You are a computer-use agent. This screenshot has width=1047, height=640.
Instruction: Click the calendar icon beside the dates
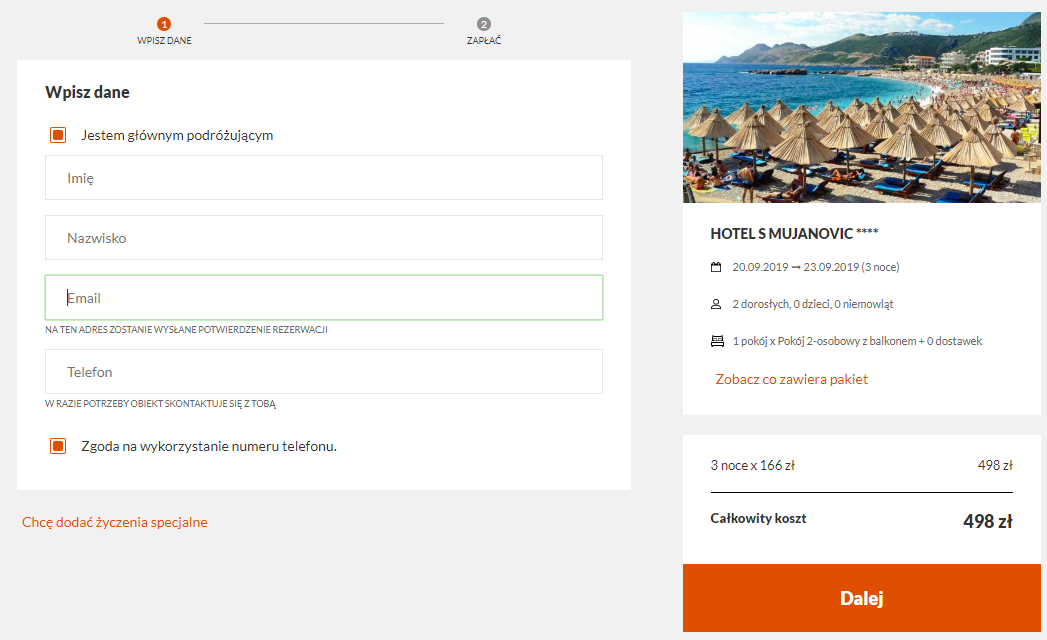716,267
